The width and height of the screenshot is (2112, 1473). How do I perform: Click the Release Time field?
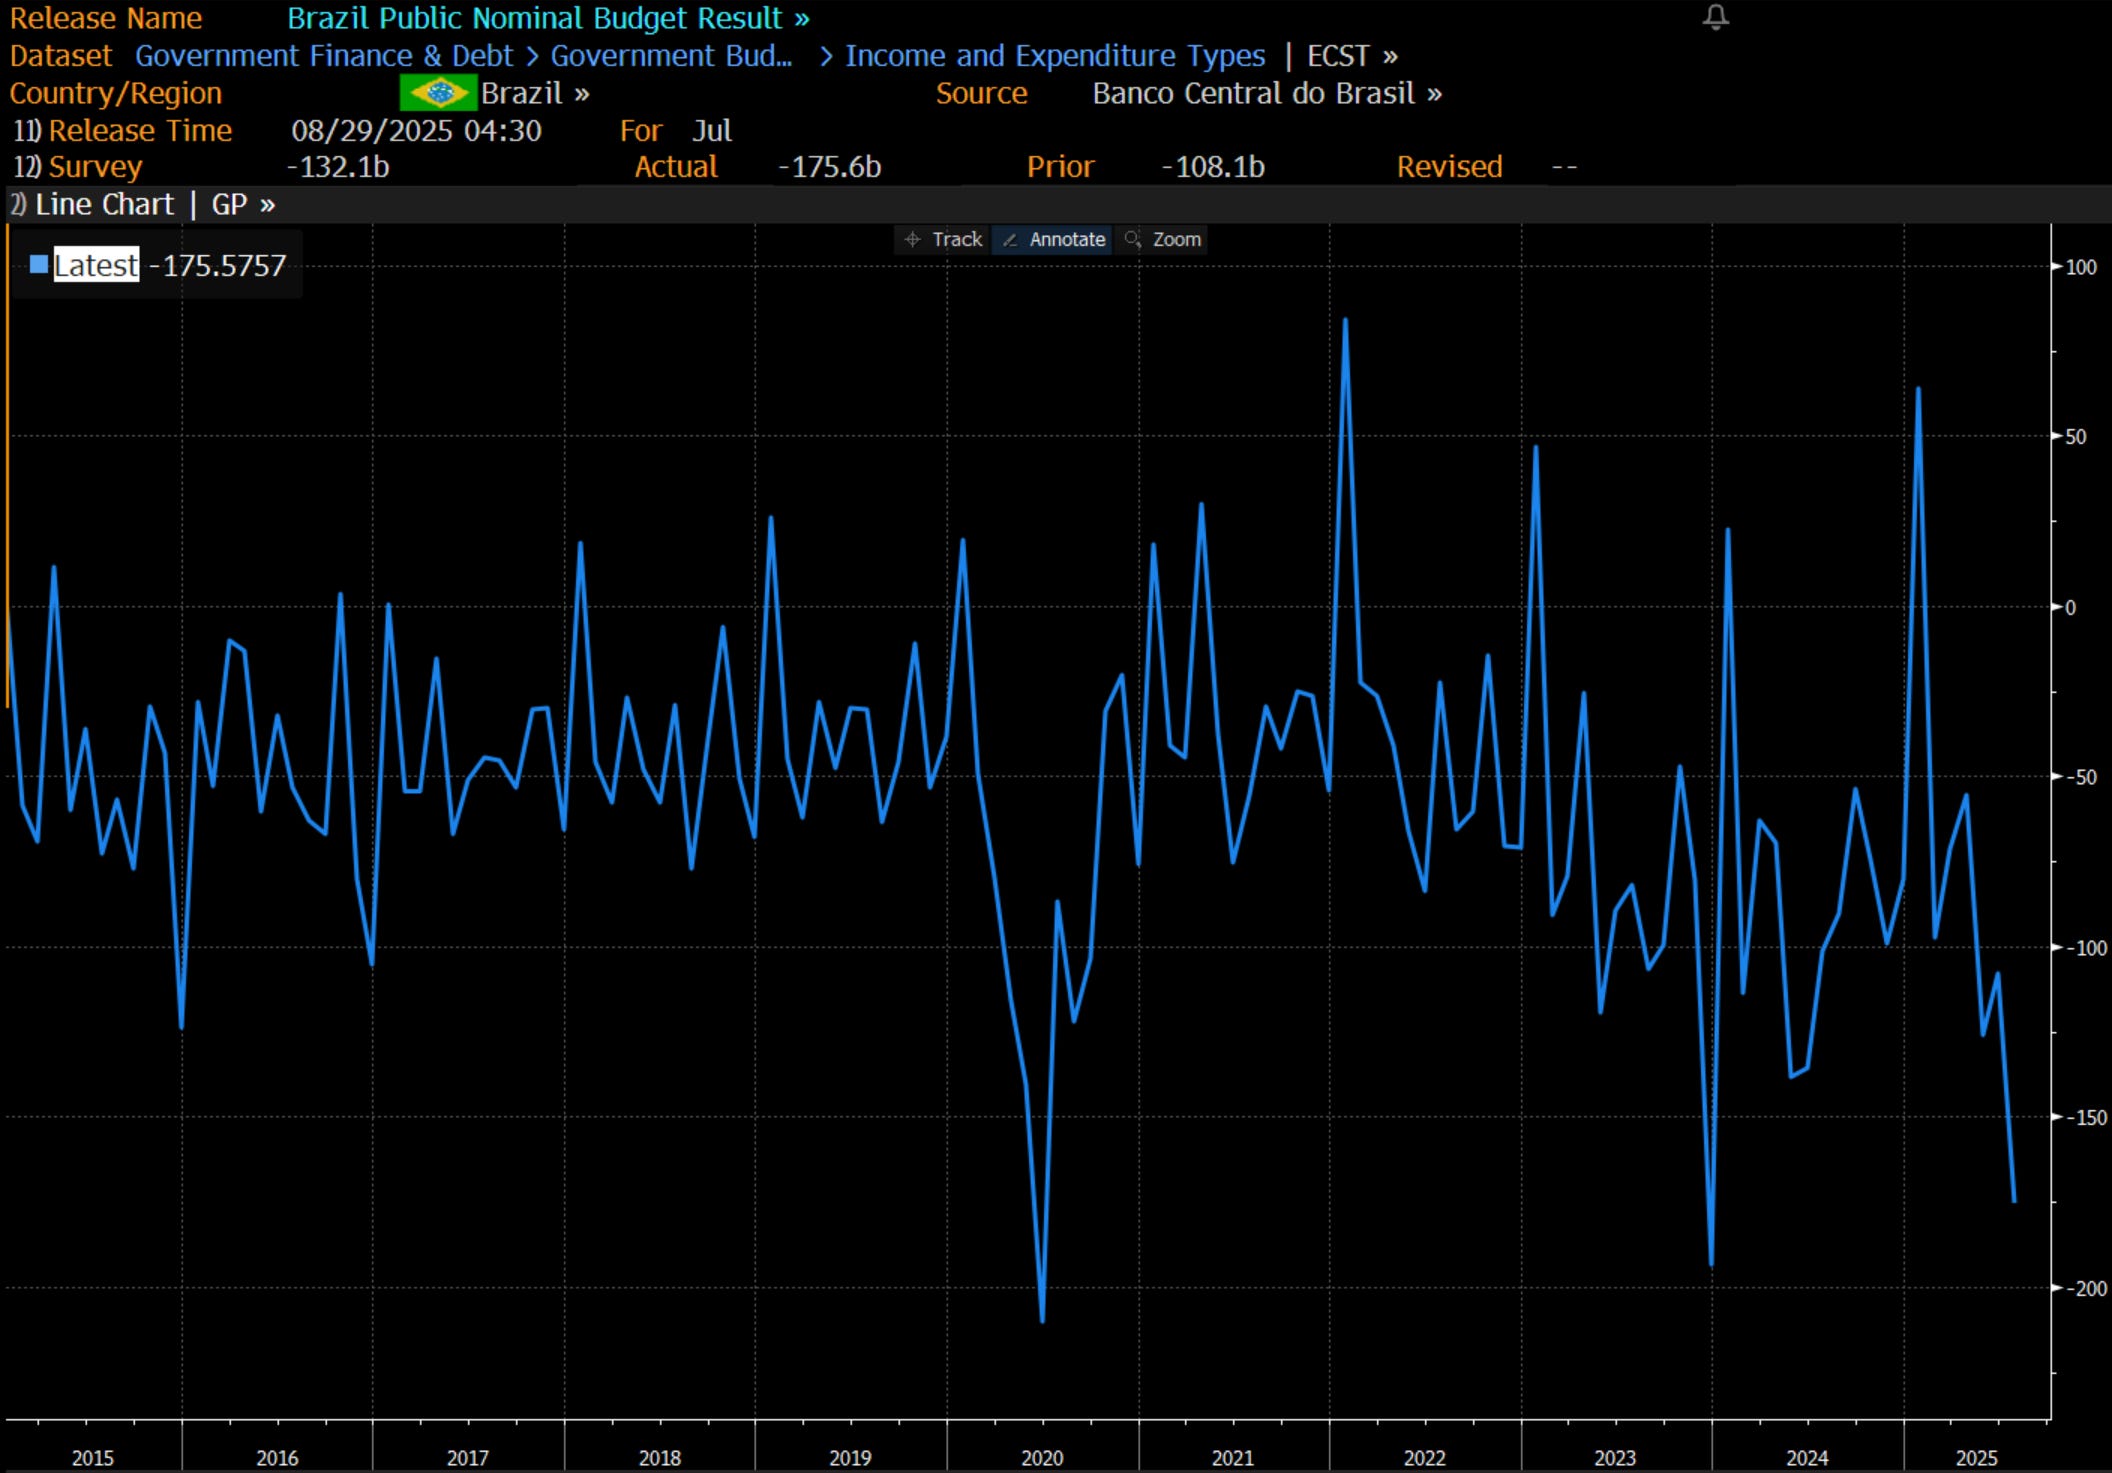tap(139, 131)
